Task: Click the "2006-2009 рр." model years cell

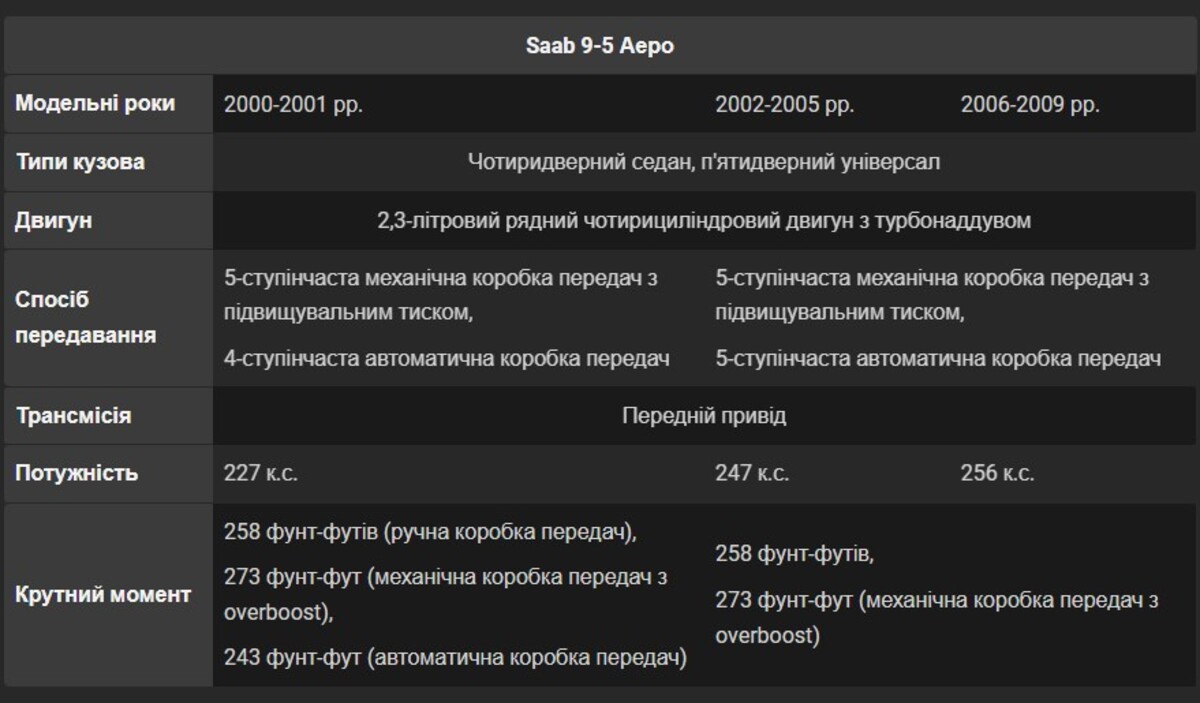Action: pyautogui.click(x=1030, y=105)
